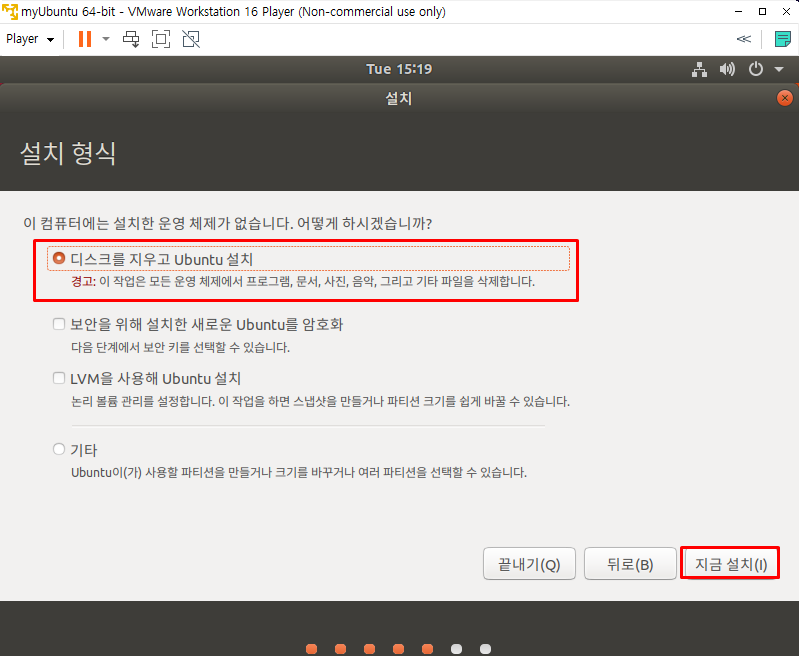This screenshot has width=799, height=656.
Task: Enter full screen mode icon
Action: (161, 39)
